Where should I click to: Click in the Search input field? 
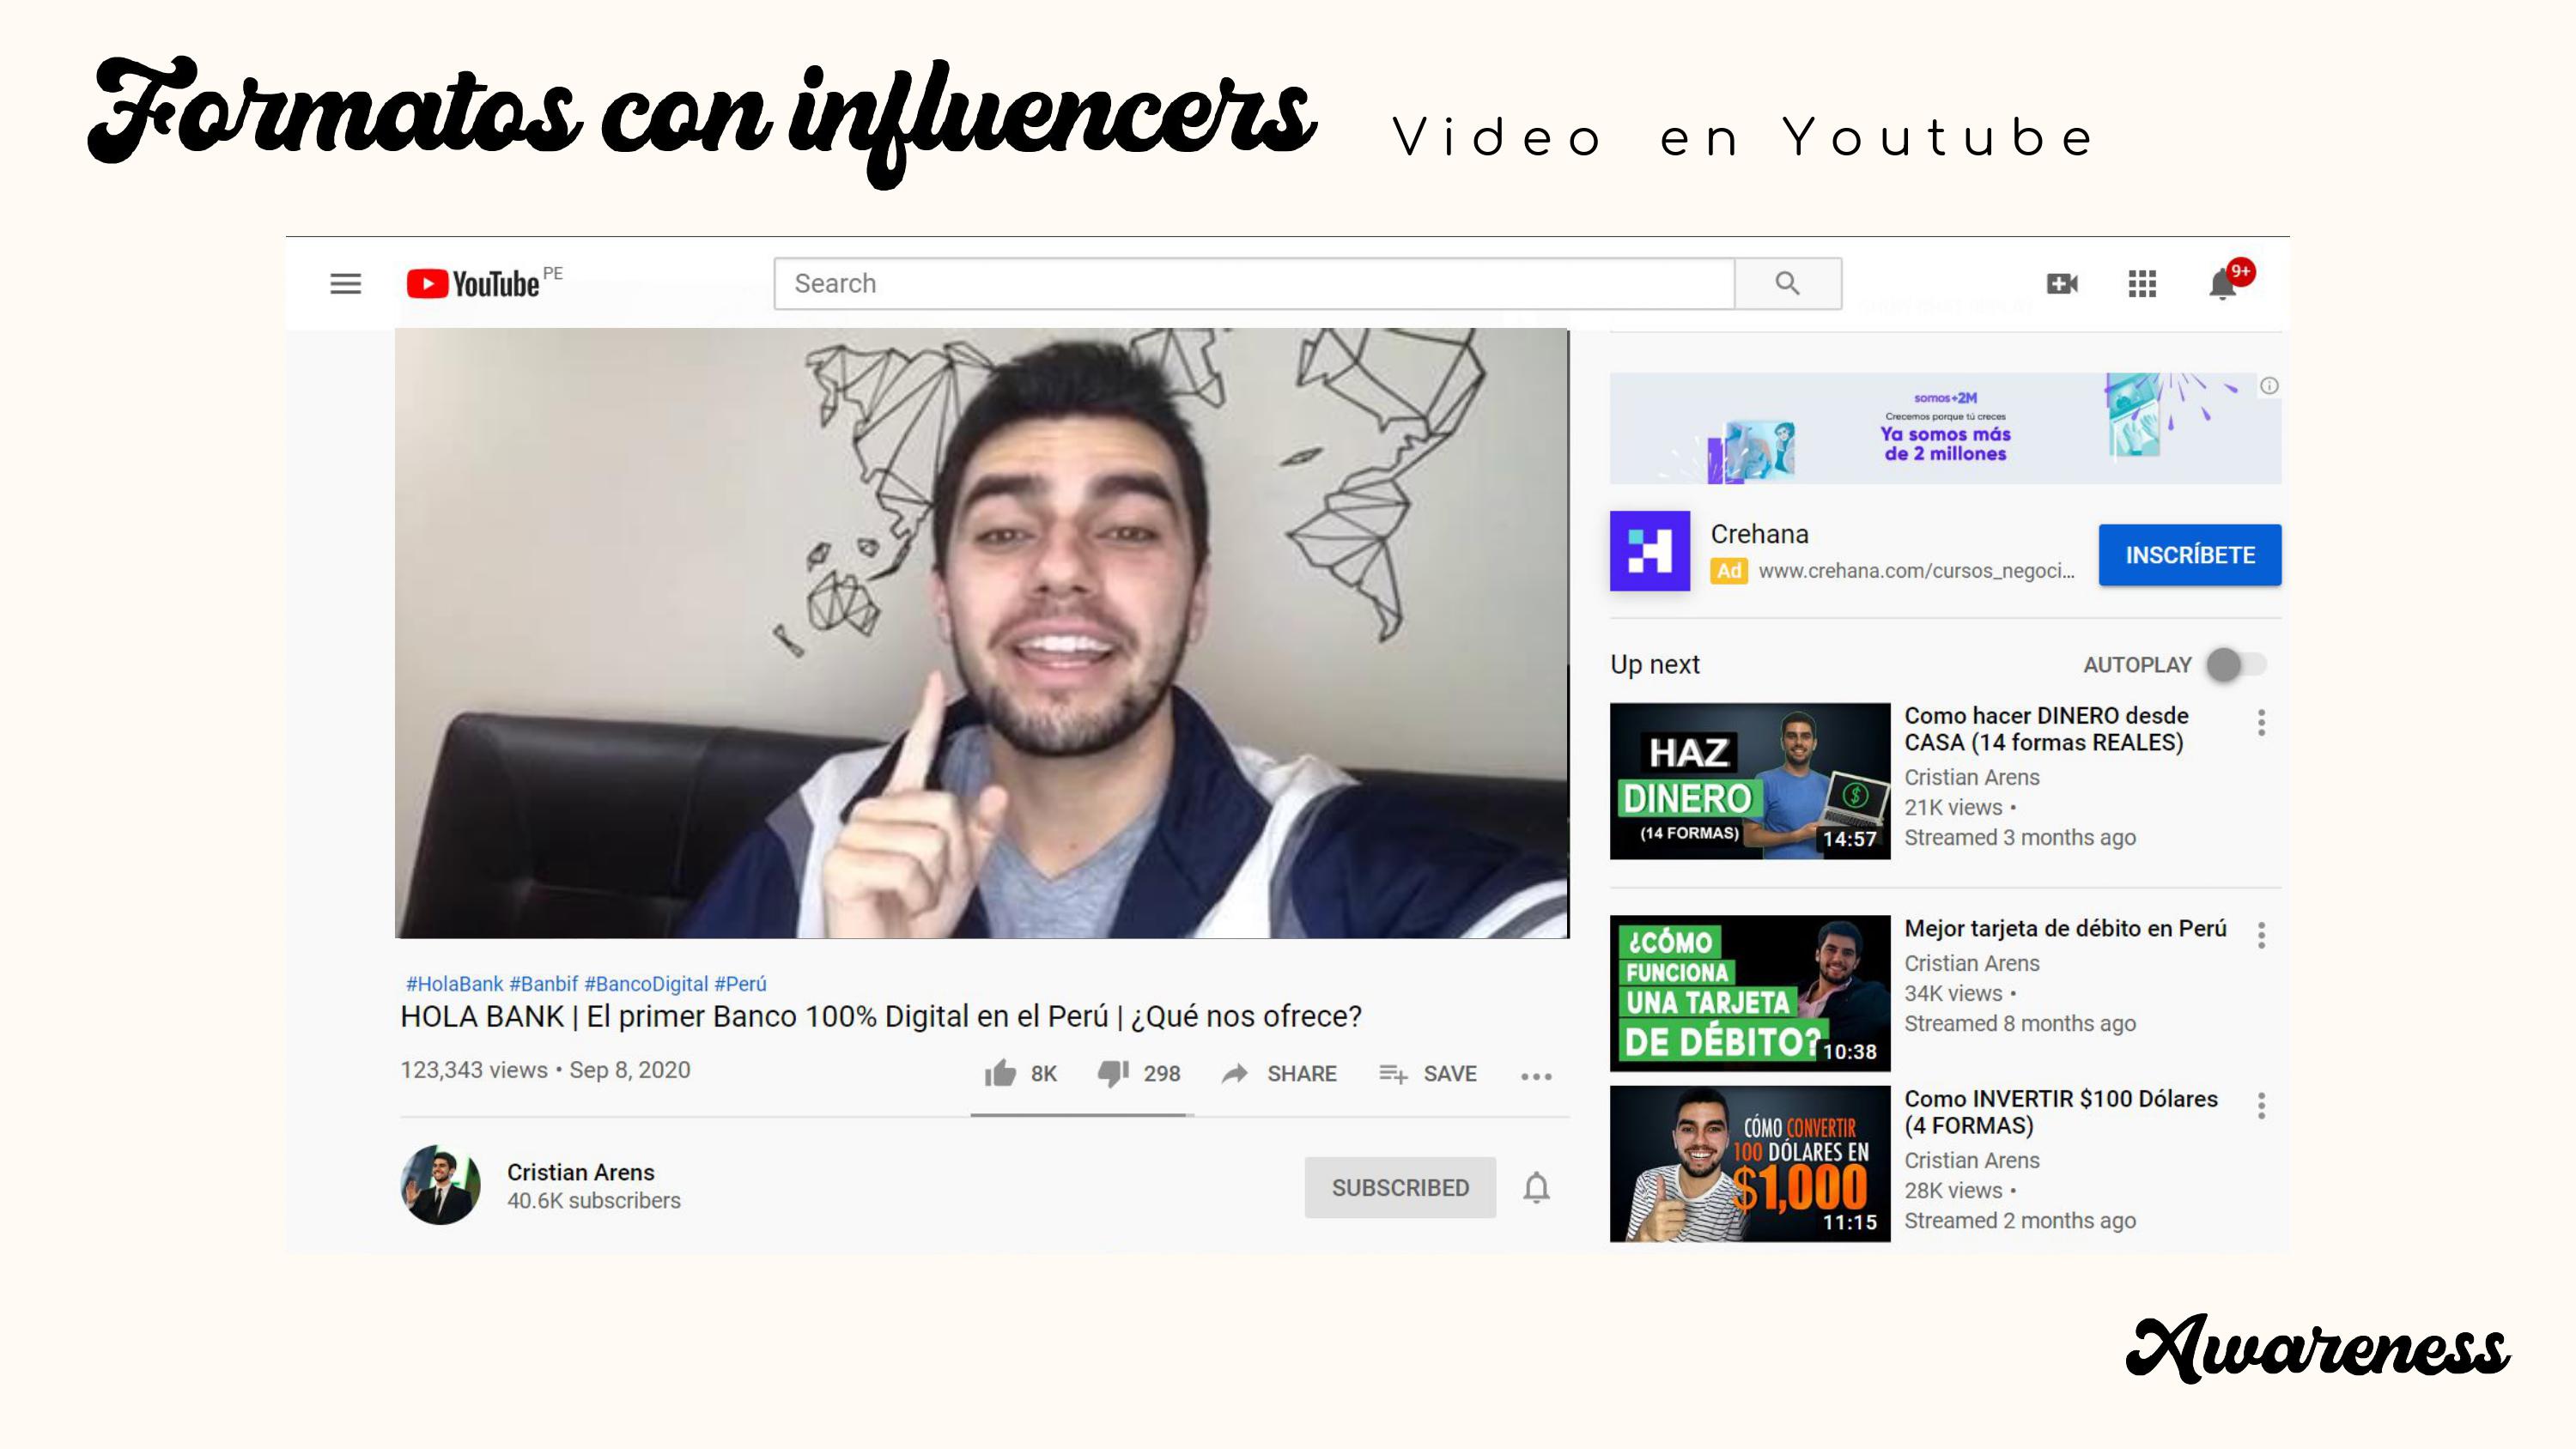[1254, 284]
